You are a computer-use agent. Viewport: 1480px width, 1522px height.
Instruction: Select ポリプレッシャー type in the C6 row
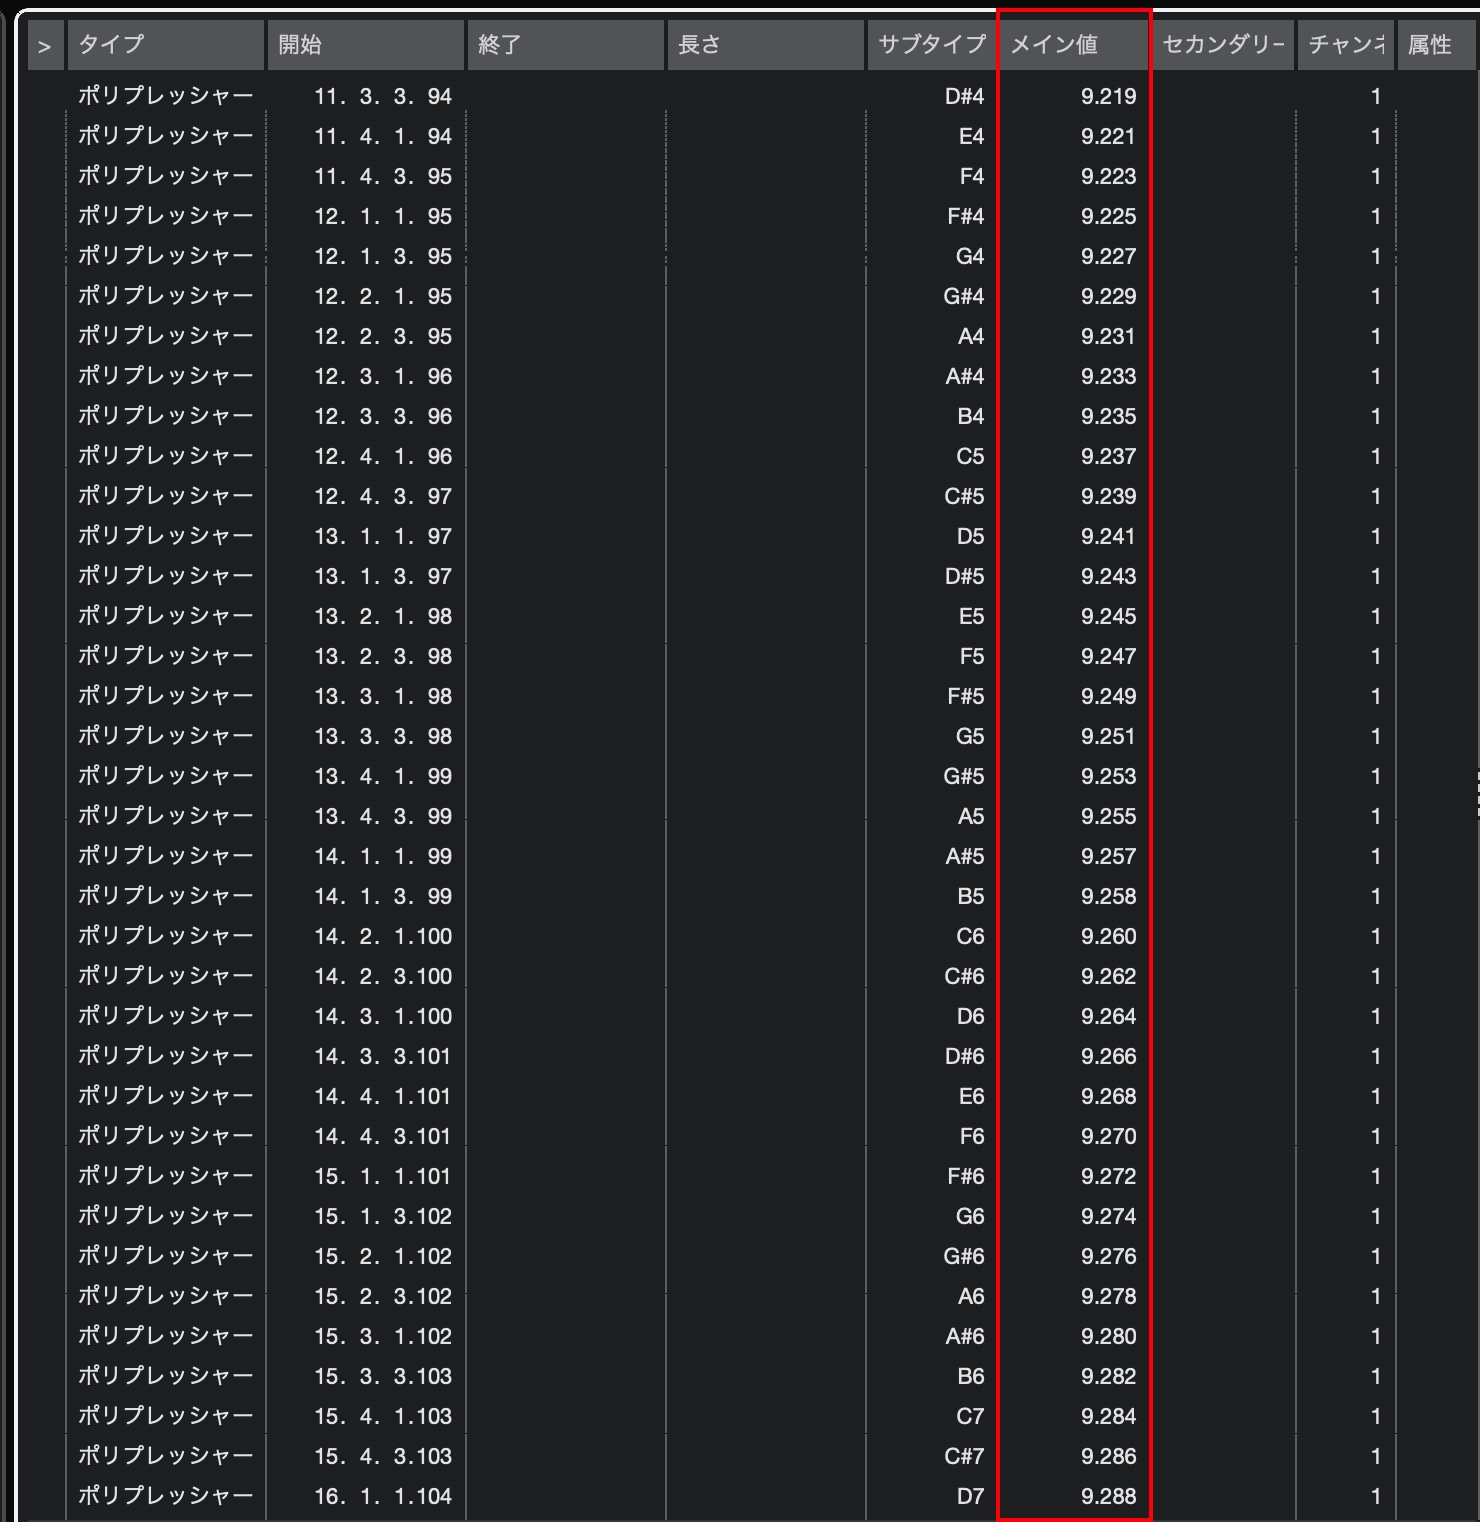[166, 936]
